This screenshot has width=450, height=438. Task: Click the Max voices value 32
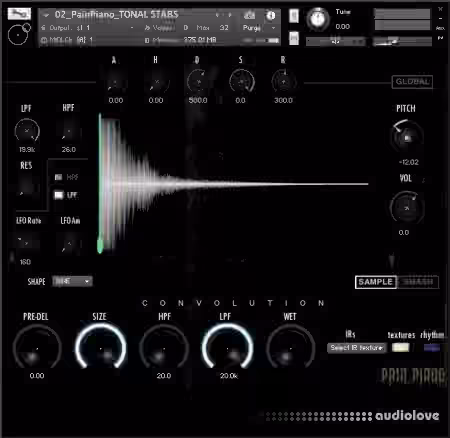(x=224, y=28)
